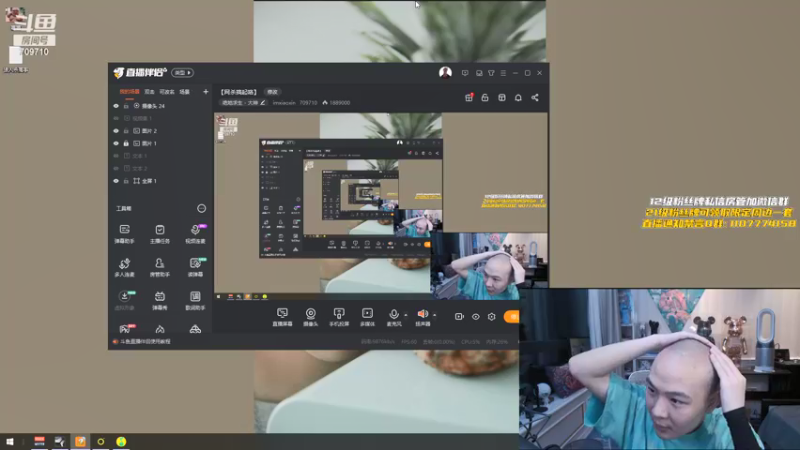This screenshot has height=450, width=800.
Task: Open the 读弹幕 tool
Action: click(x=195, y=267)
